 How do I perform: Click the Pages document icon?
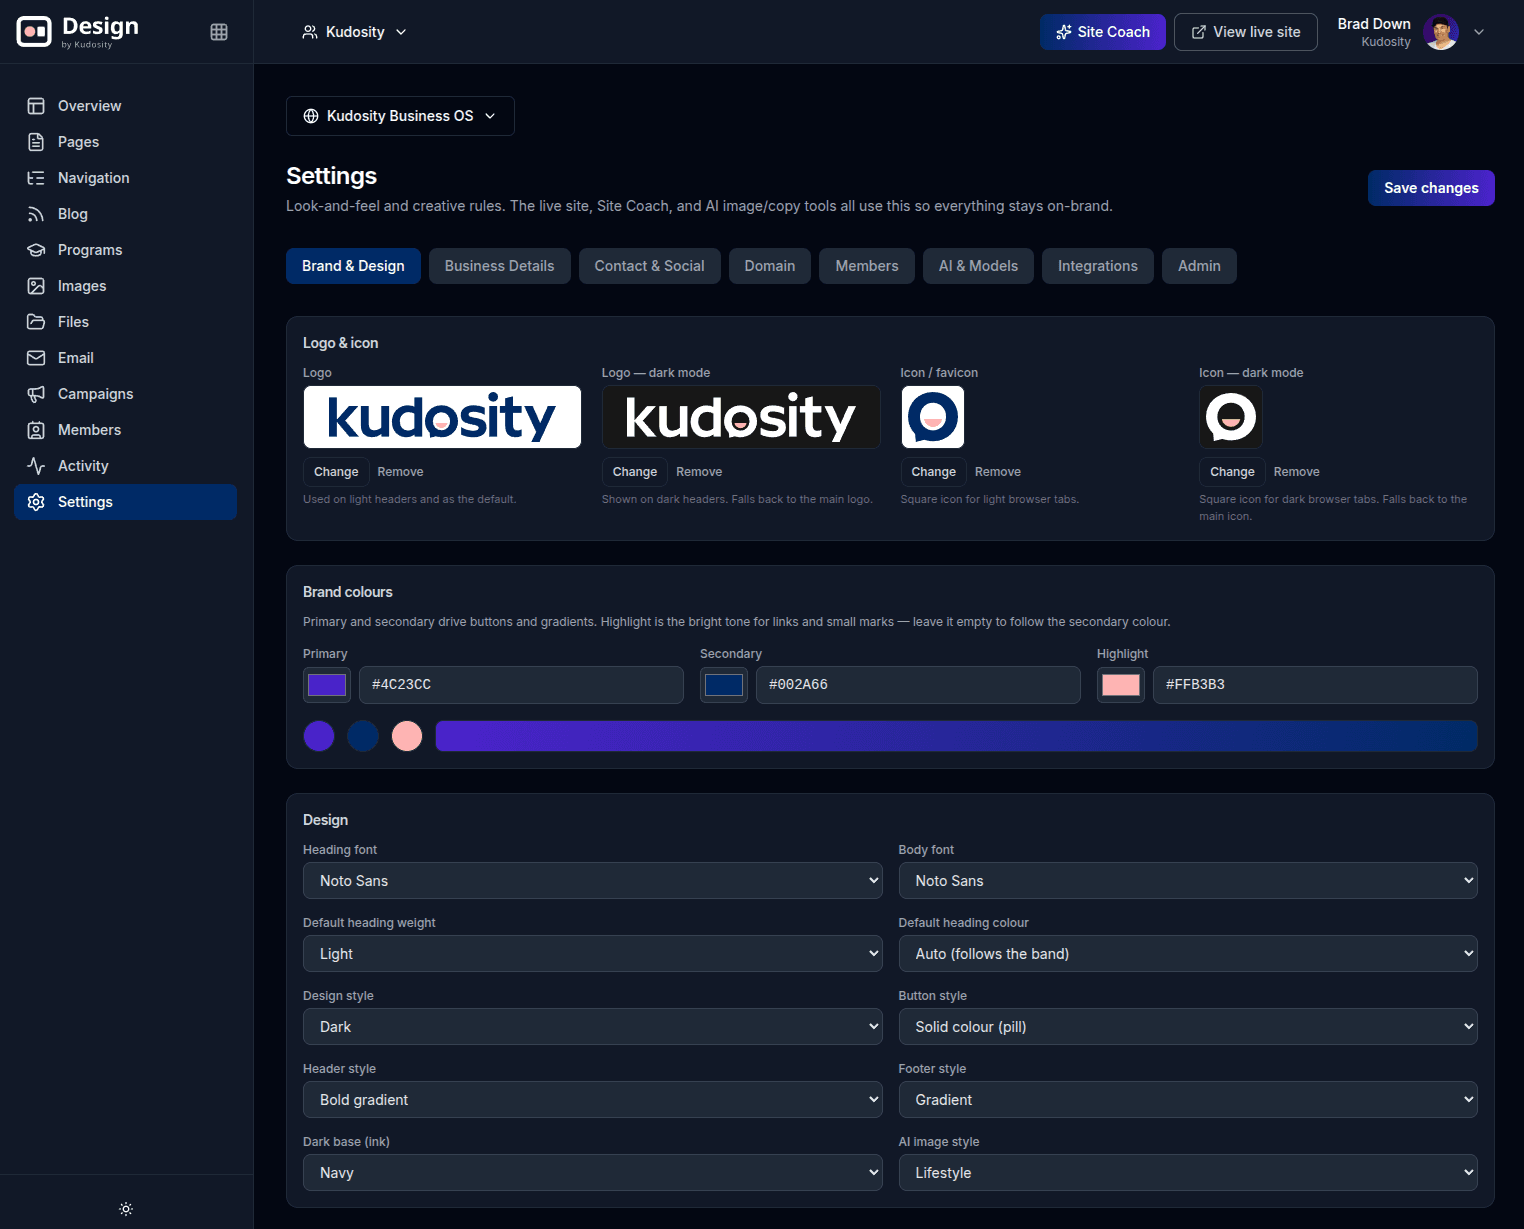tap(36, 142)
